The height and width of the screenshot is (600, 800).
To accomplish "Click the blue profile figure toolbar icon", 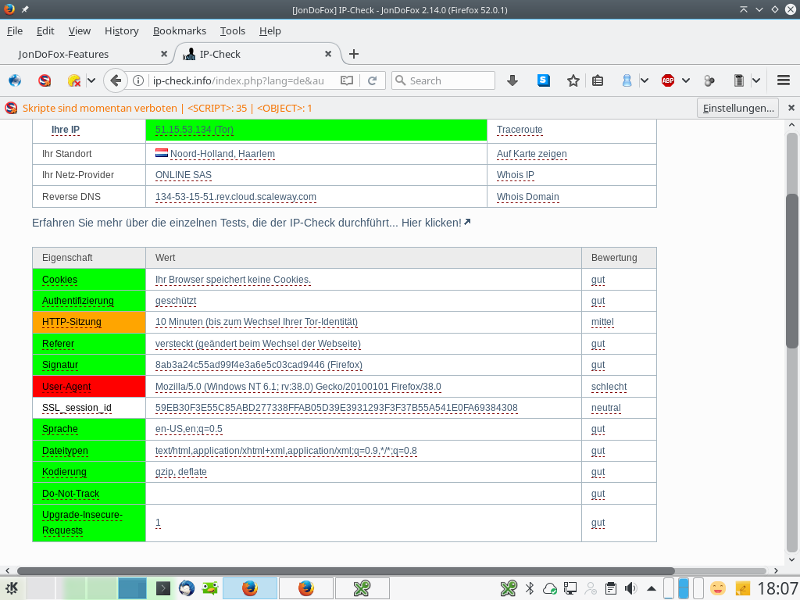I will [627, 81].
